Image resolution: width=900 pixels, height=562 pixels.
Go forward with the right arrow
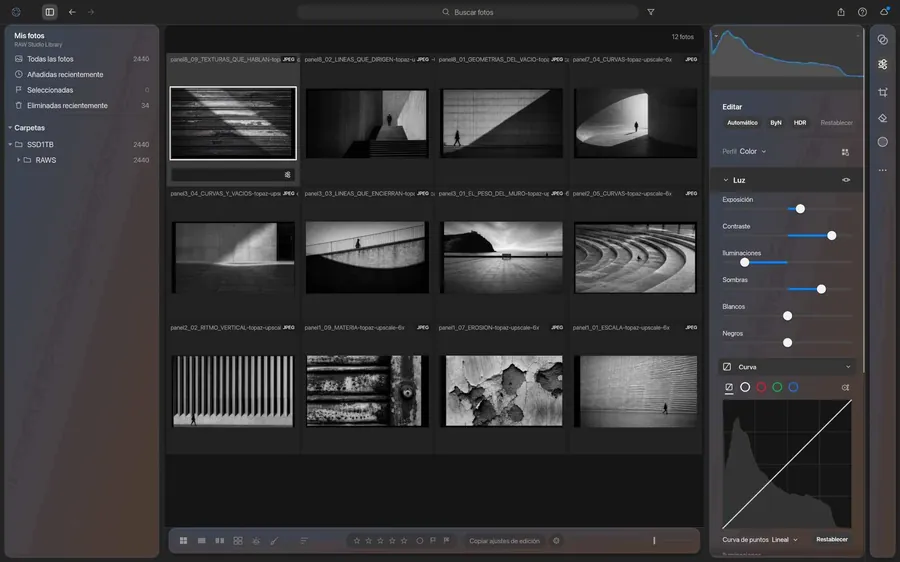click(91, 12)
